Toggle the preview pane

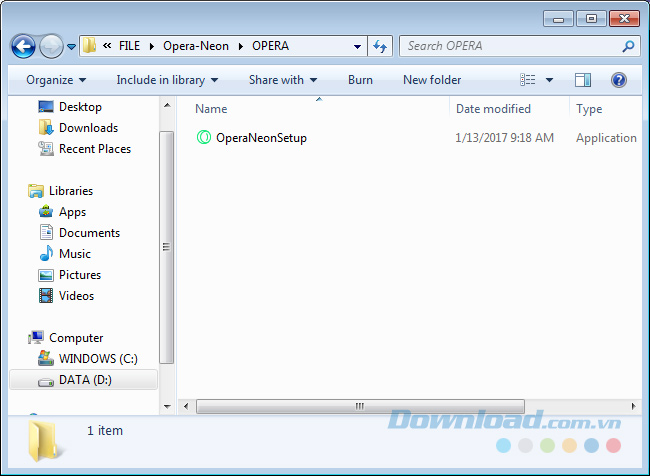pyautogui.click(x=583, y=80)
